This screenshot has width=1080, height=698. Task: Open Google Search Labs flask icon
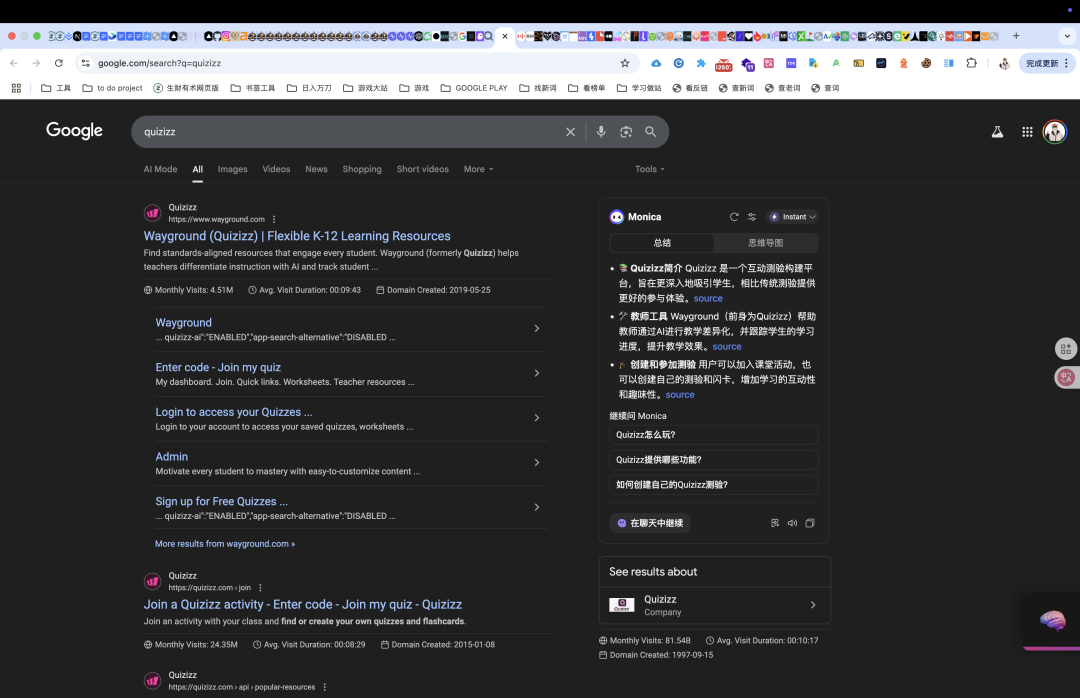click(x=997, y=132)
